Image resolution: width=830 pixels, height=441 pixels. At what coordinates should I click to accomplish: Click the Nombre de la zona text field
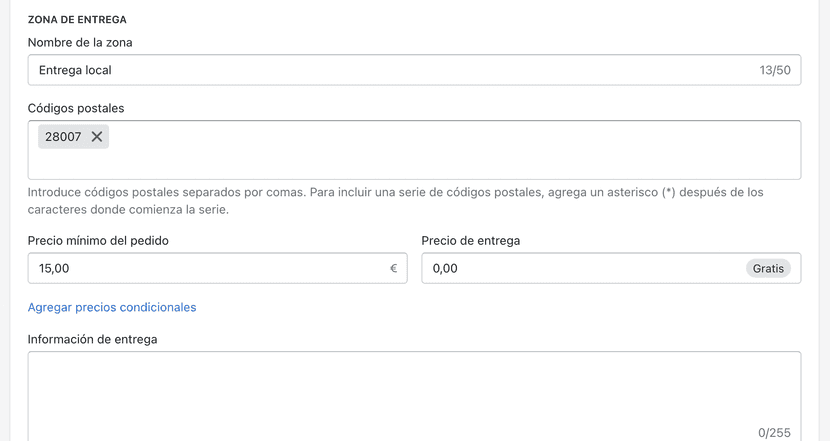click(x=390, y=70)
